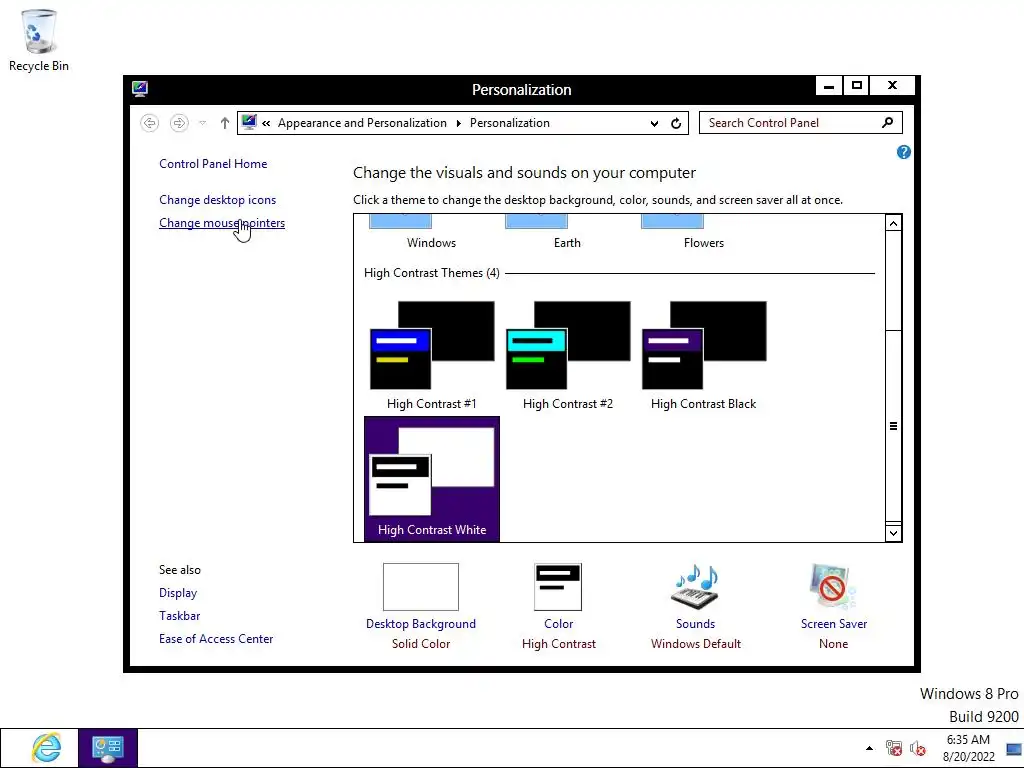1024x768 pixels.
Task: Open Change mouse pointers link
Action: coord(222,223)
